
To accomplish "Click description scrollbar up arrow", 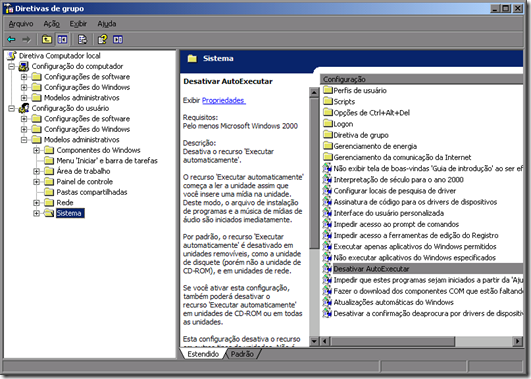I will pyautogui.click(x=314, y=92).
